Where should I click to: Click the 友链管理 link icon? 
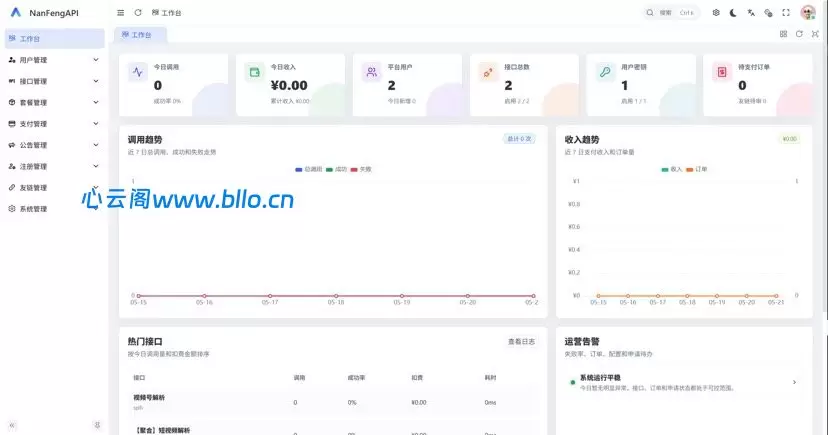(x=12, y=187)
